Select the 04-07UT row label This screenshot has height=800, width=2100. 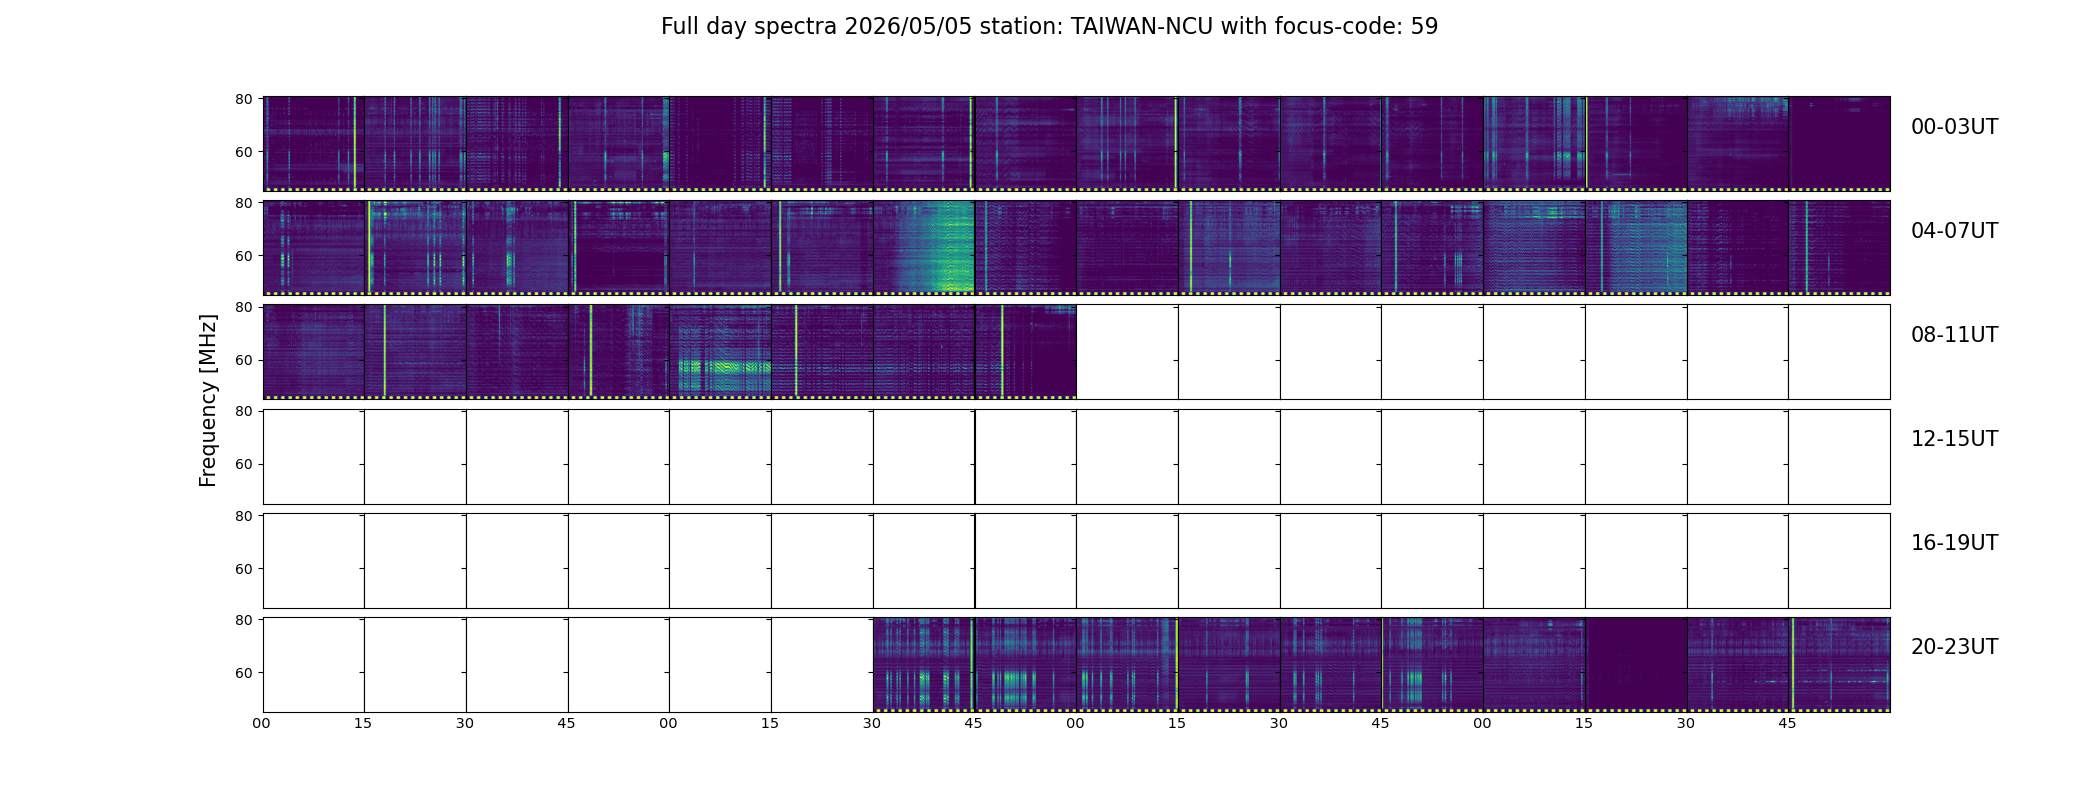[1954, 231]
